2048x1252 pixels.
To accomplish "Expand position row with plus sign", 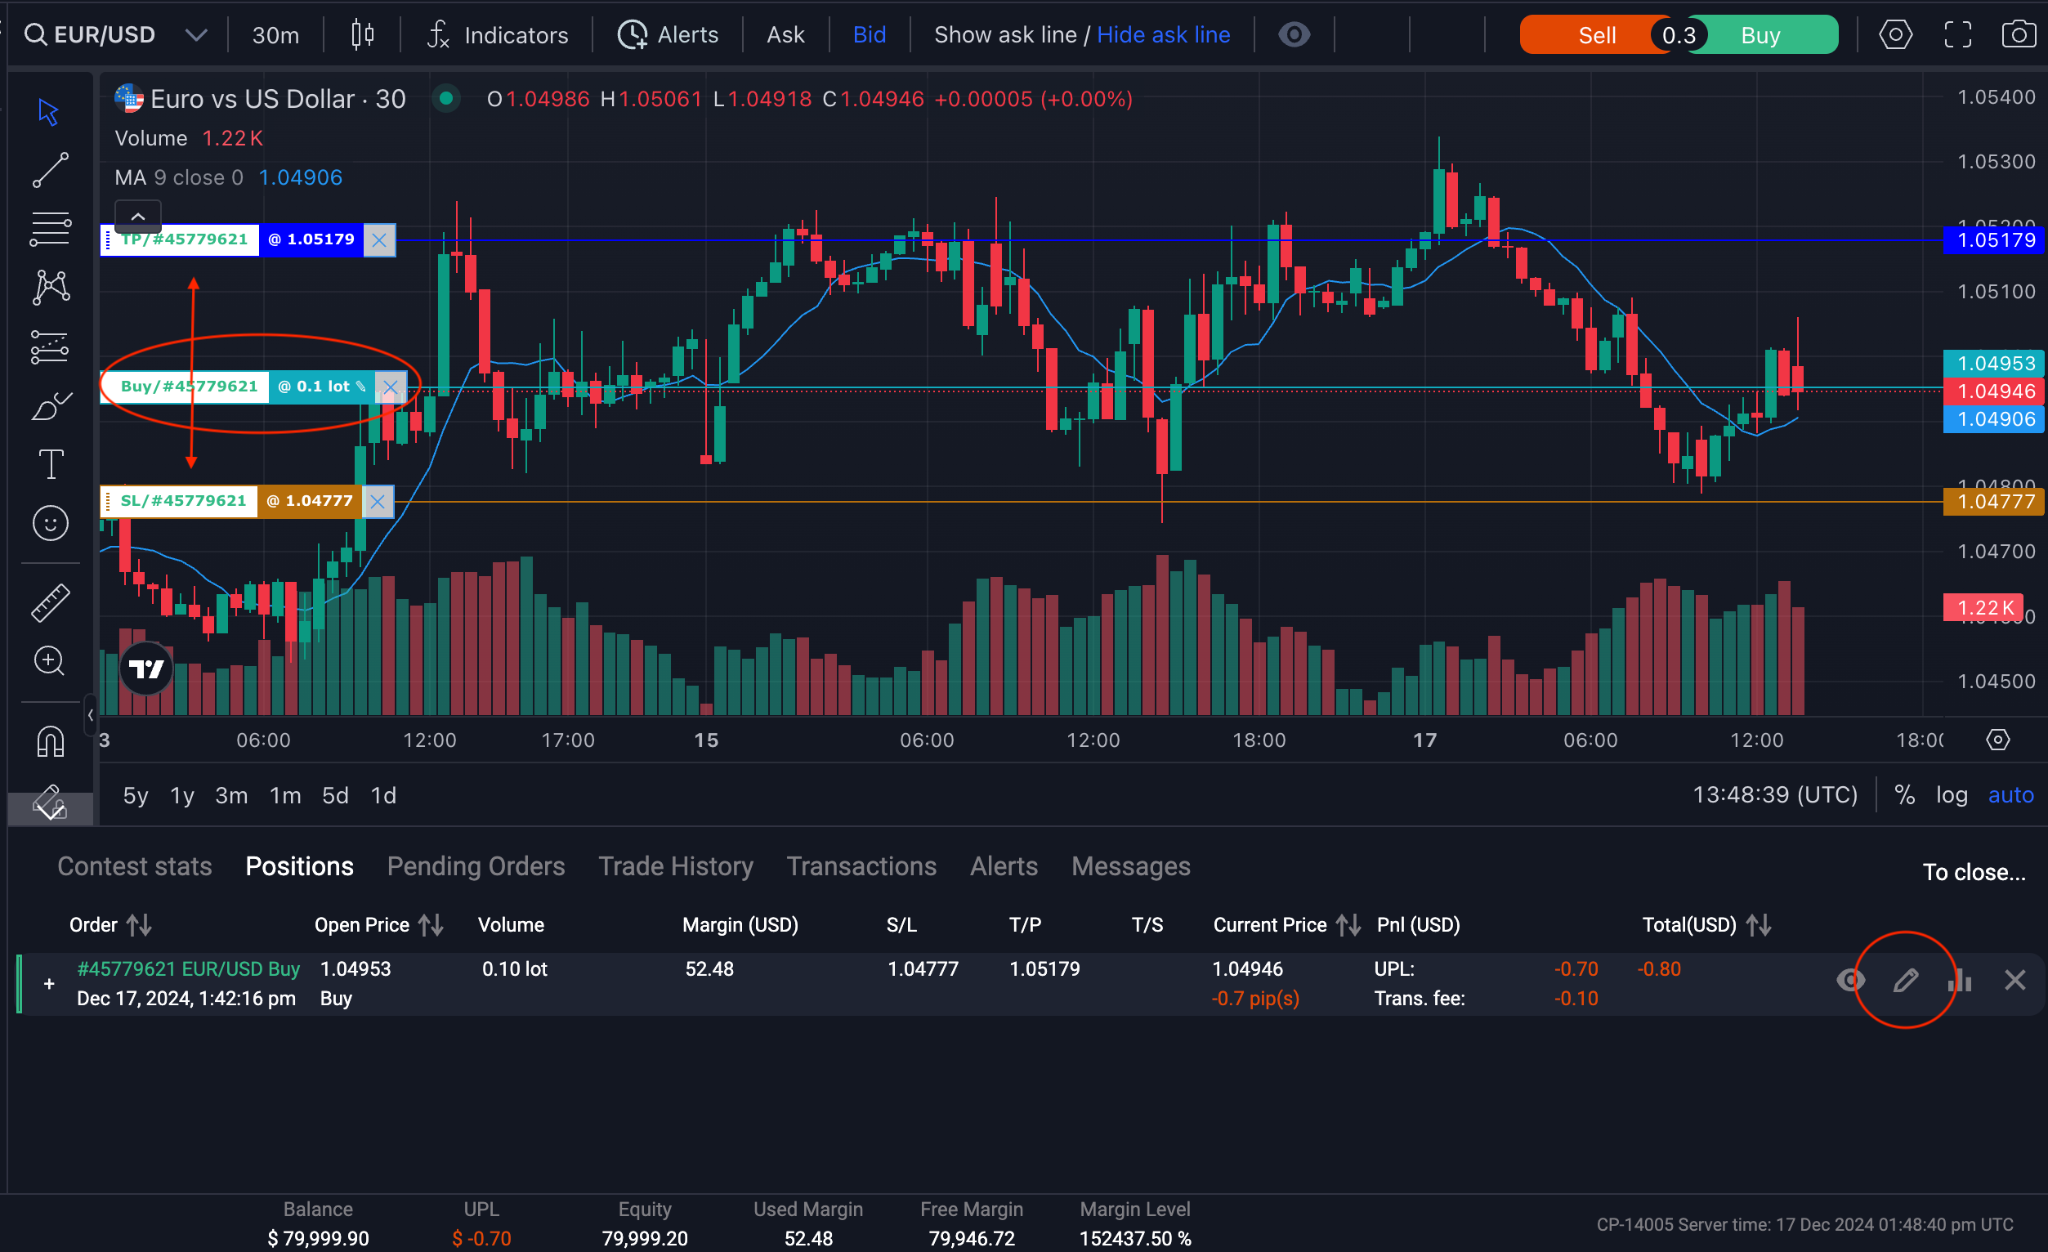I will tap(49, 984).
